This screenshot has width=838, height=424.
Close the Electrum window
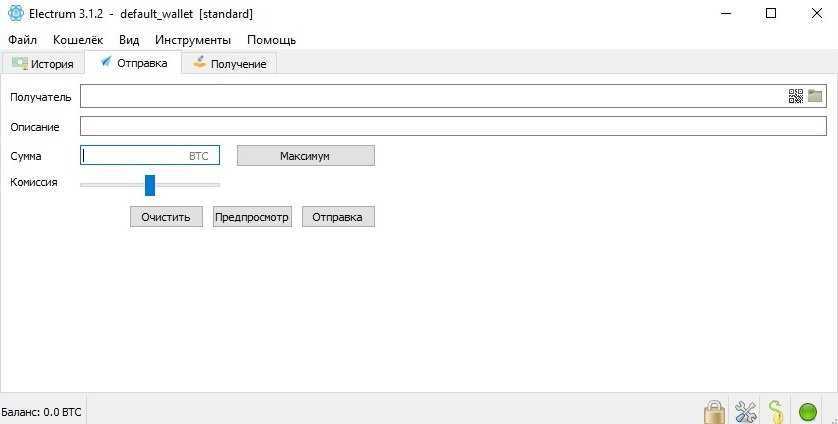click(817, 13)
